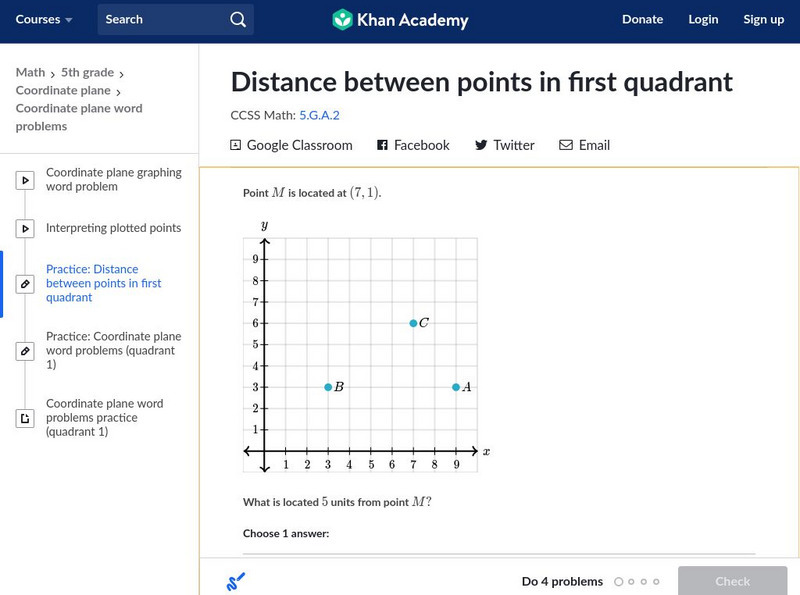Share via the Google Classroom icon
Image resolution: width=800 pixels, height=595 pixels.
click(236, 145)
